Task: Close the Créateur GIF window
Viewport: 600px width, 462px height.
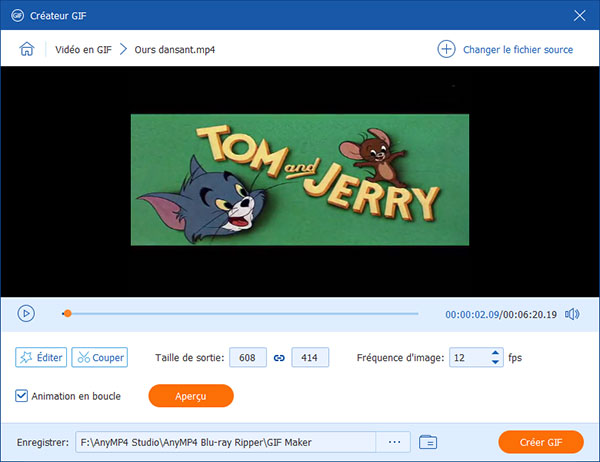Action: click(x=579, y=16)
